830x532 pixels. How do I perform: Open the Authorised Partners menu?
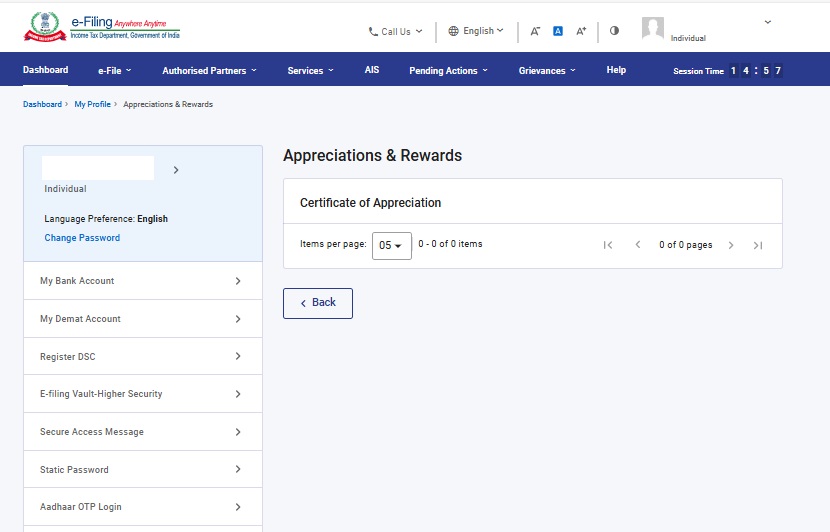(209, 70)
